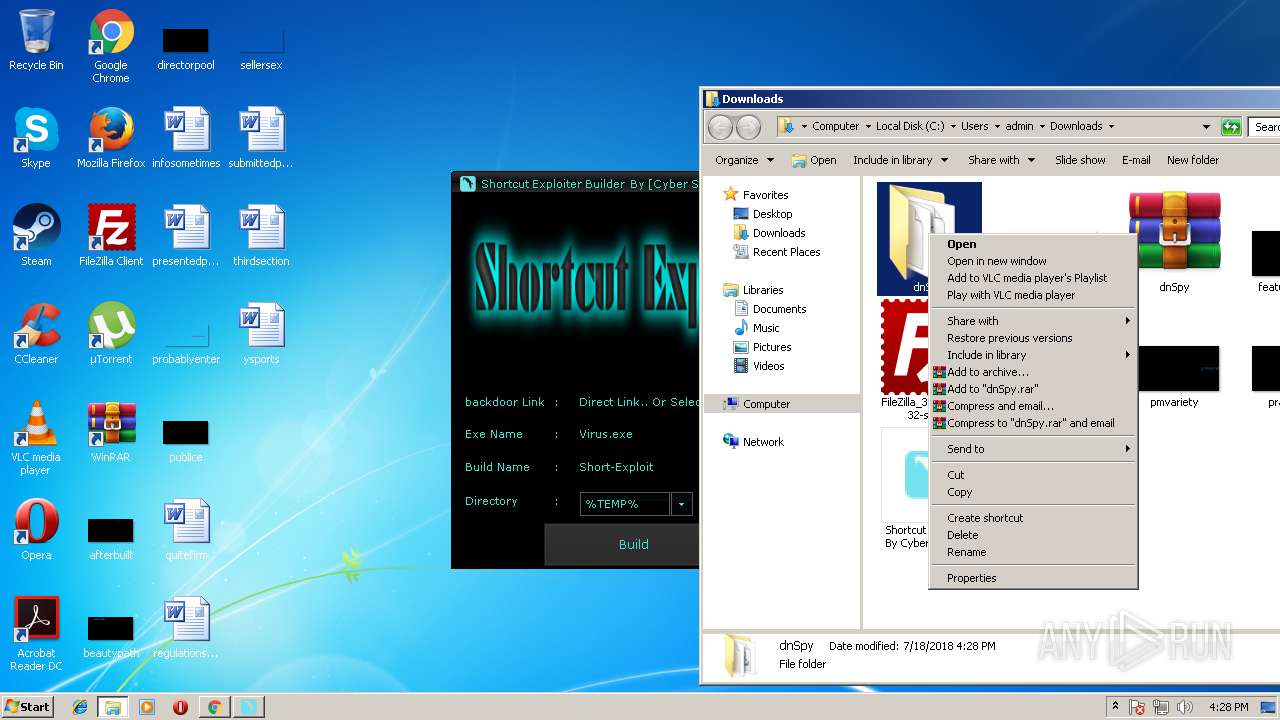Open the thirdsection Word document

tap(261, 236)
